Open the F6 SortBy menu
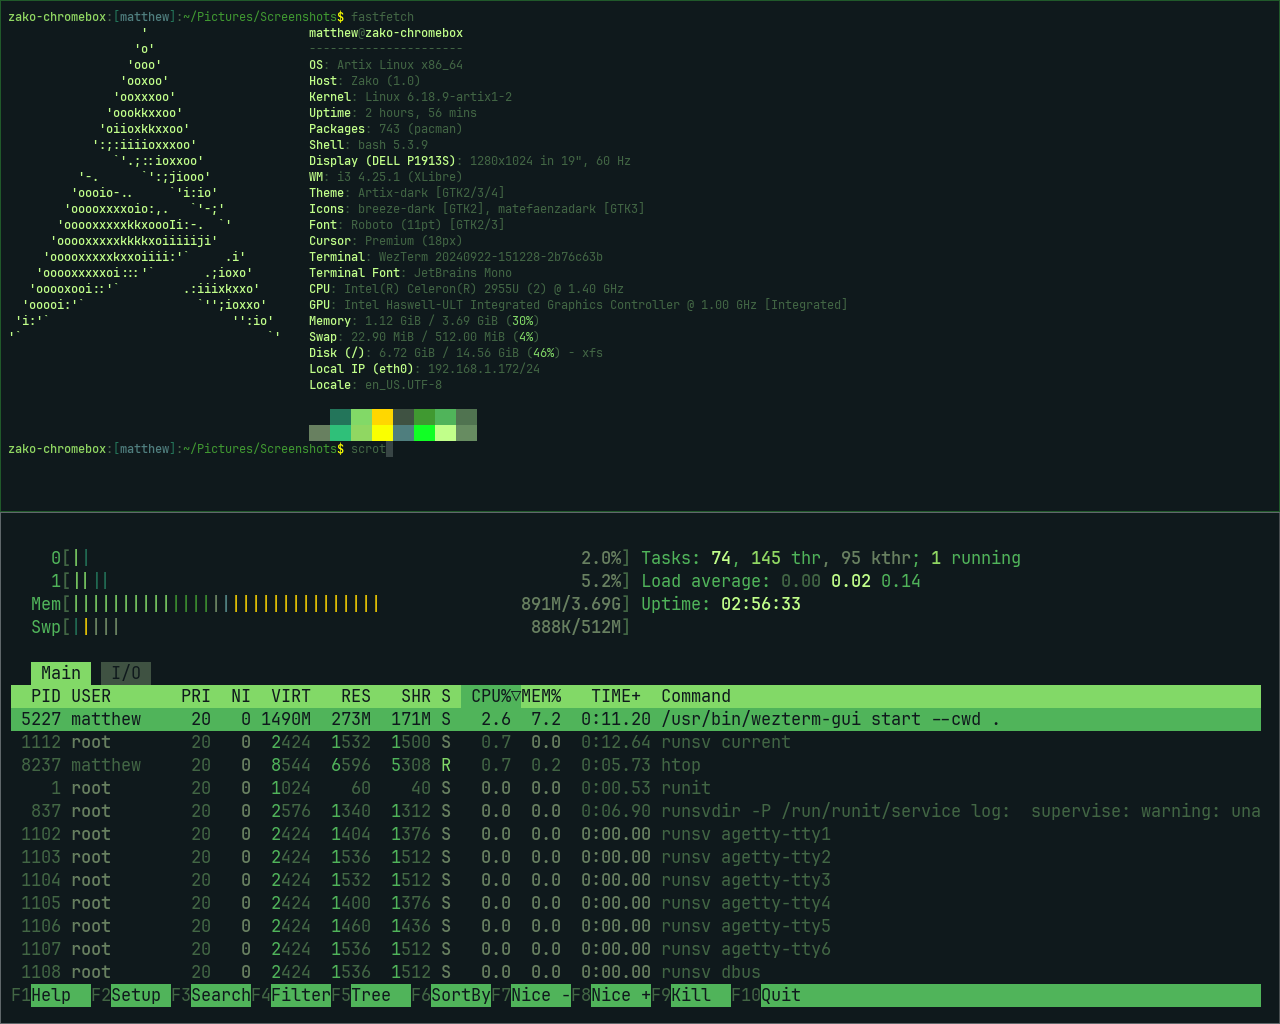The image size is (1280, 1024). point(460,995)
